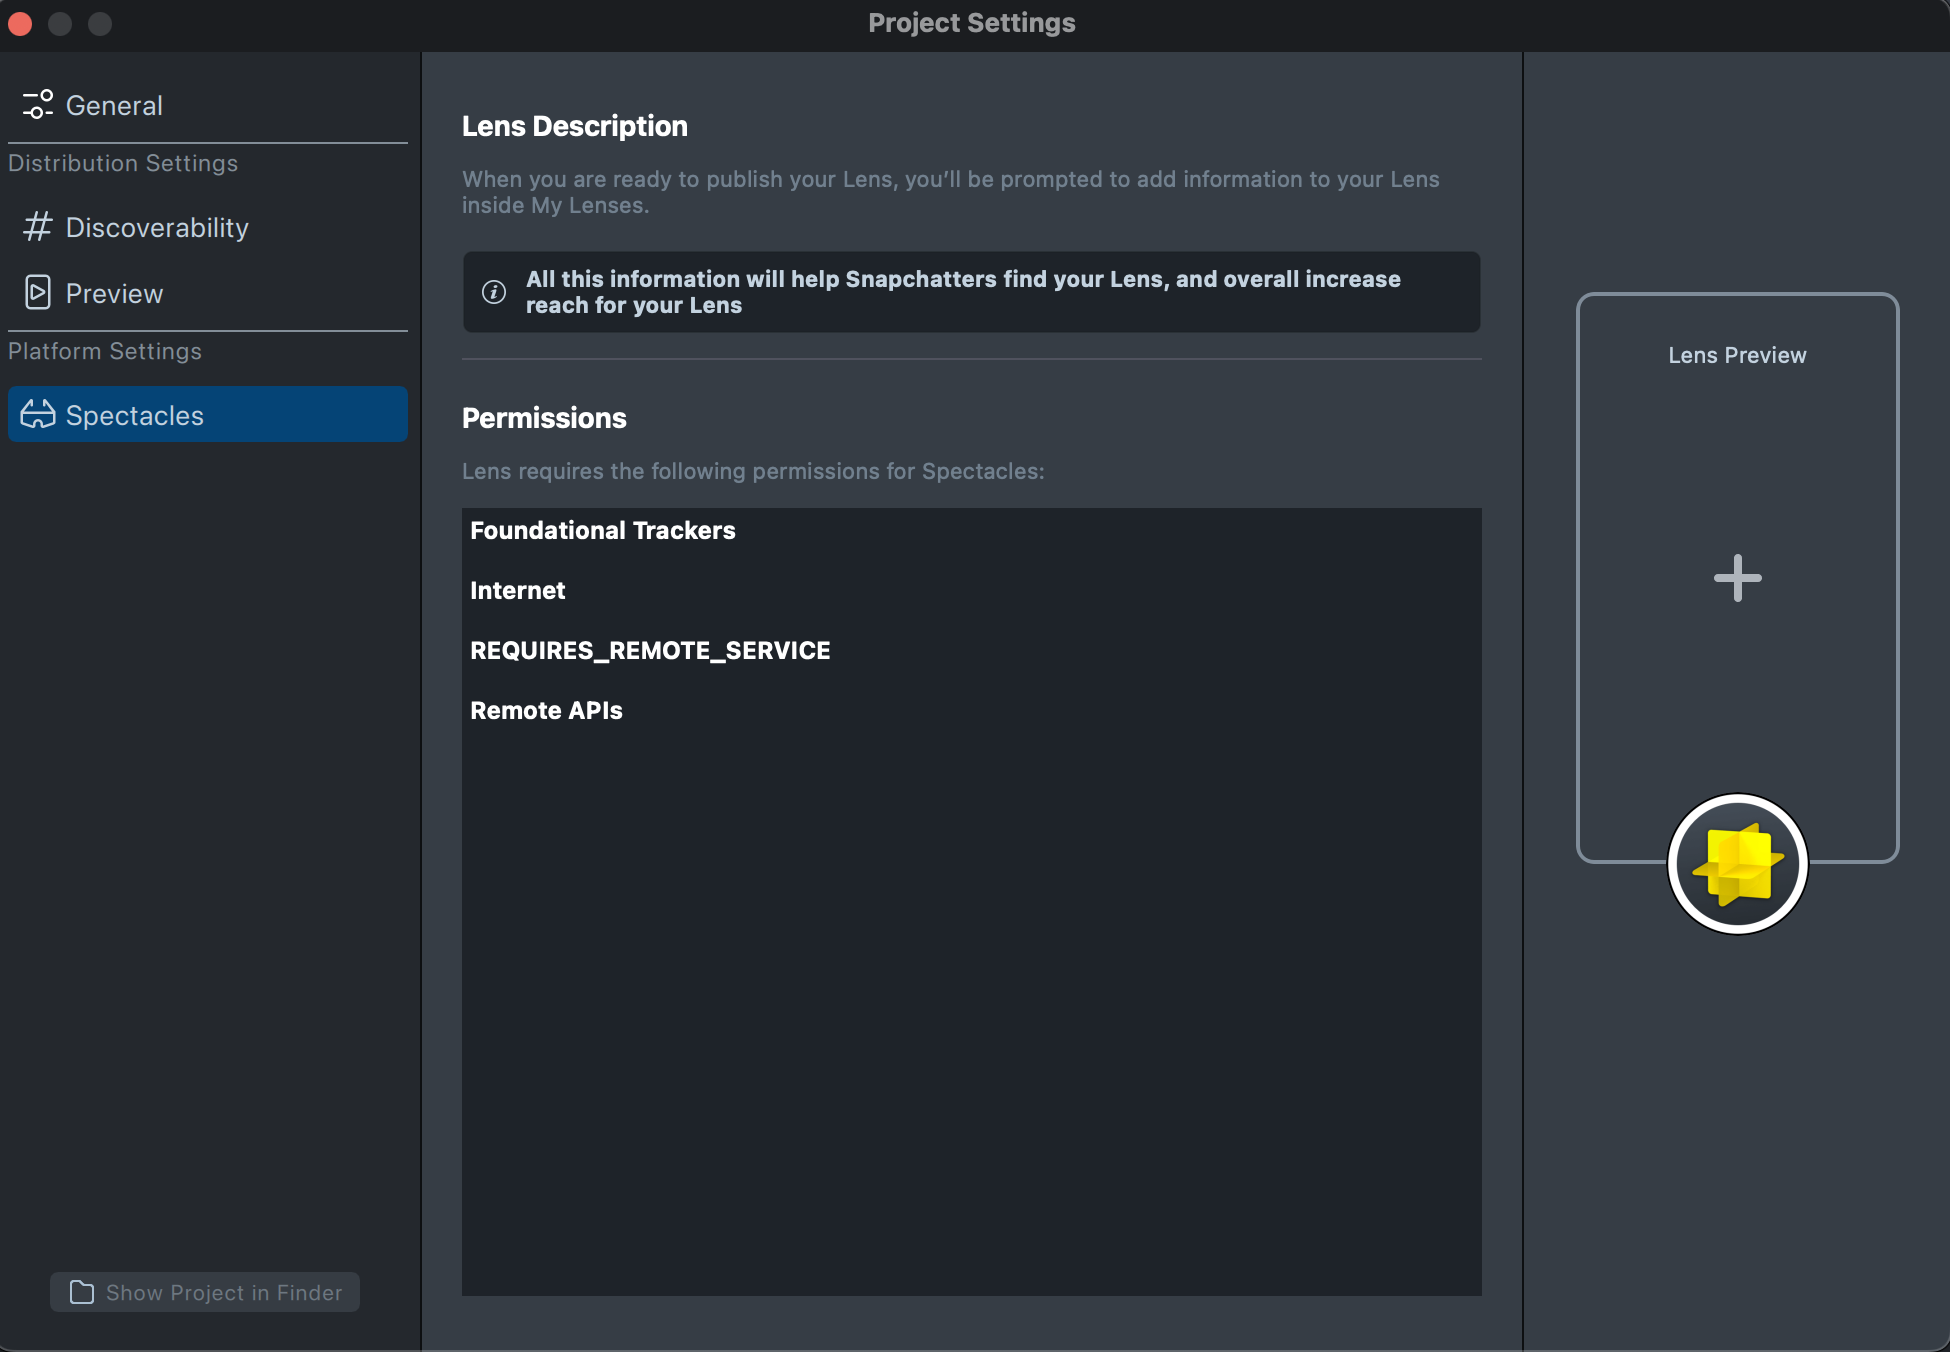1950x1352 pixels.
Task: Click the Preview play icon
Action: (38, 293)
